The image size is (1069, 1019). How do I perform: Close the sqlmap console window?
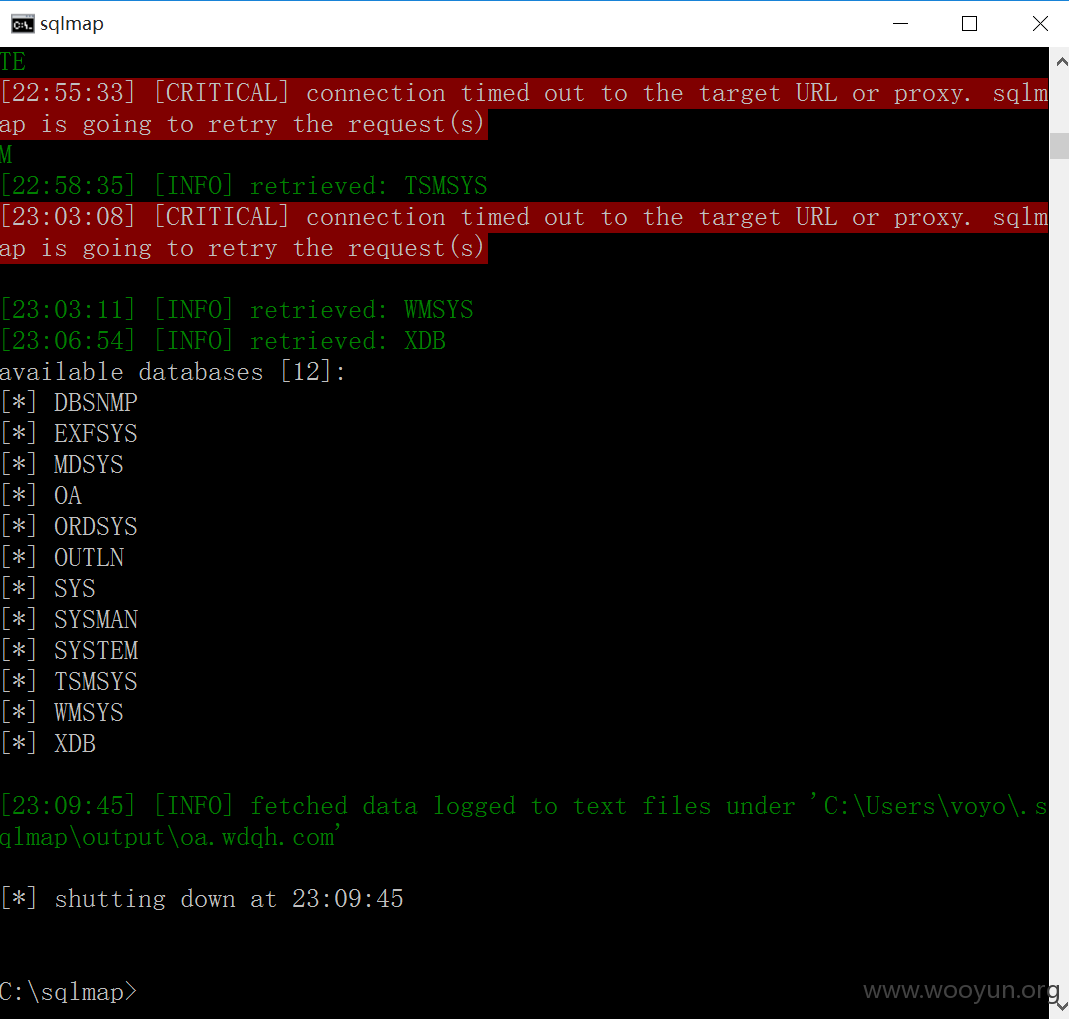click(1040, 24)
